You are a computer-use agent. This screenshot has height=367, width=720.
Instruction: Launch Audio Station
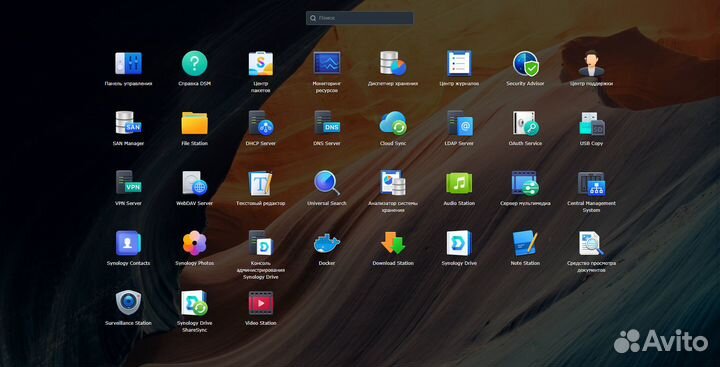[x=459, y=183]
